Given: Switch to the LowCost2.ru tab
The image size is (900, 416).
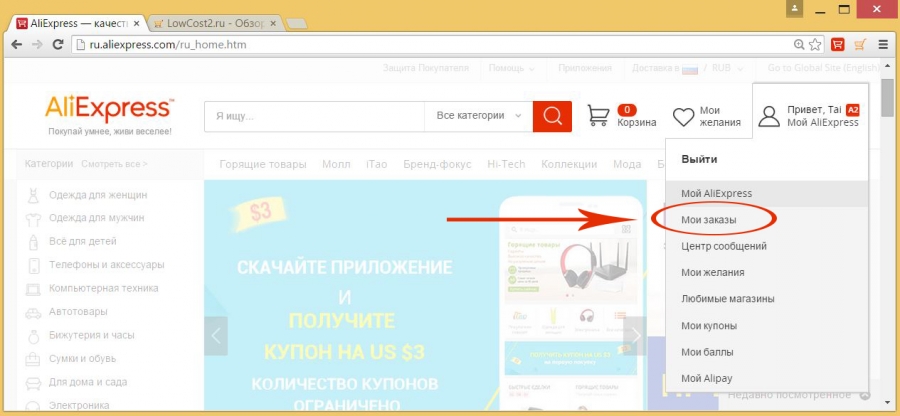Looking at the screenshot, I should 216,24.
